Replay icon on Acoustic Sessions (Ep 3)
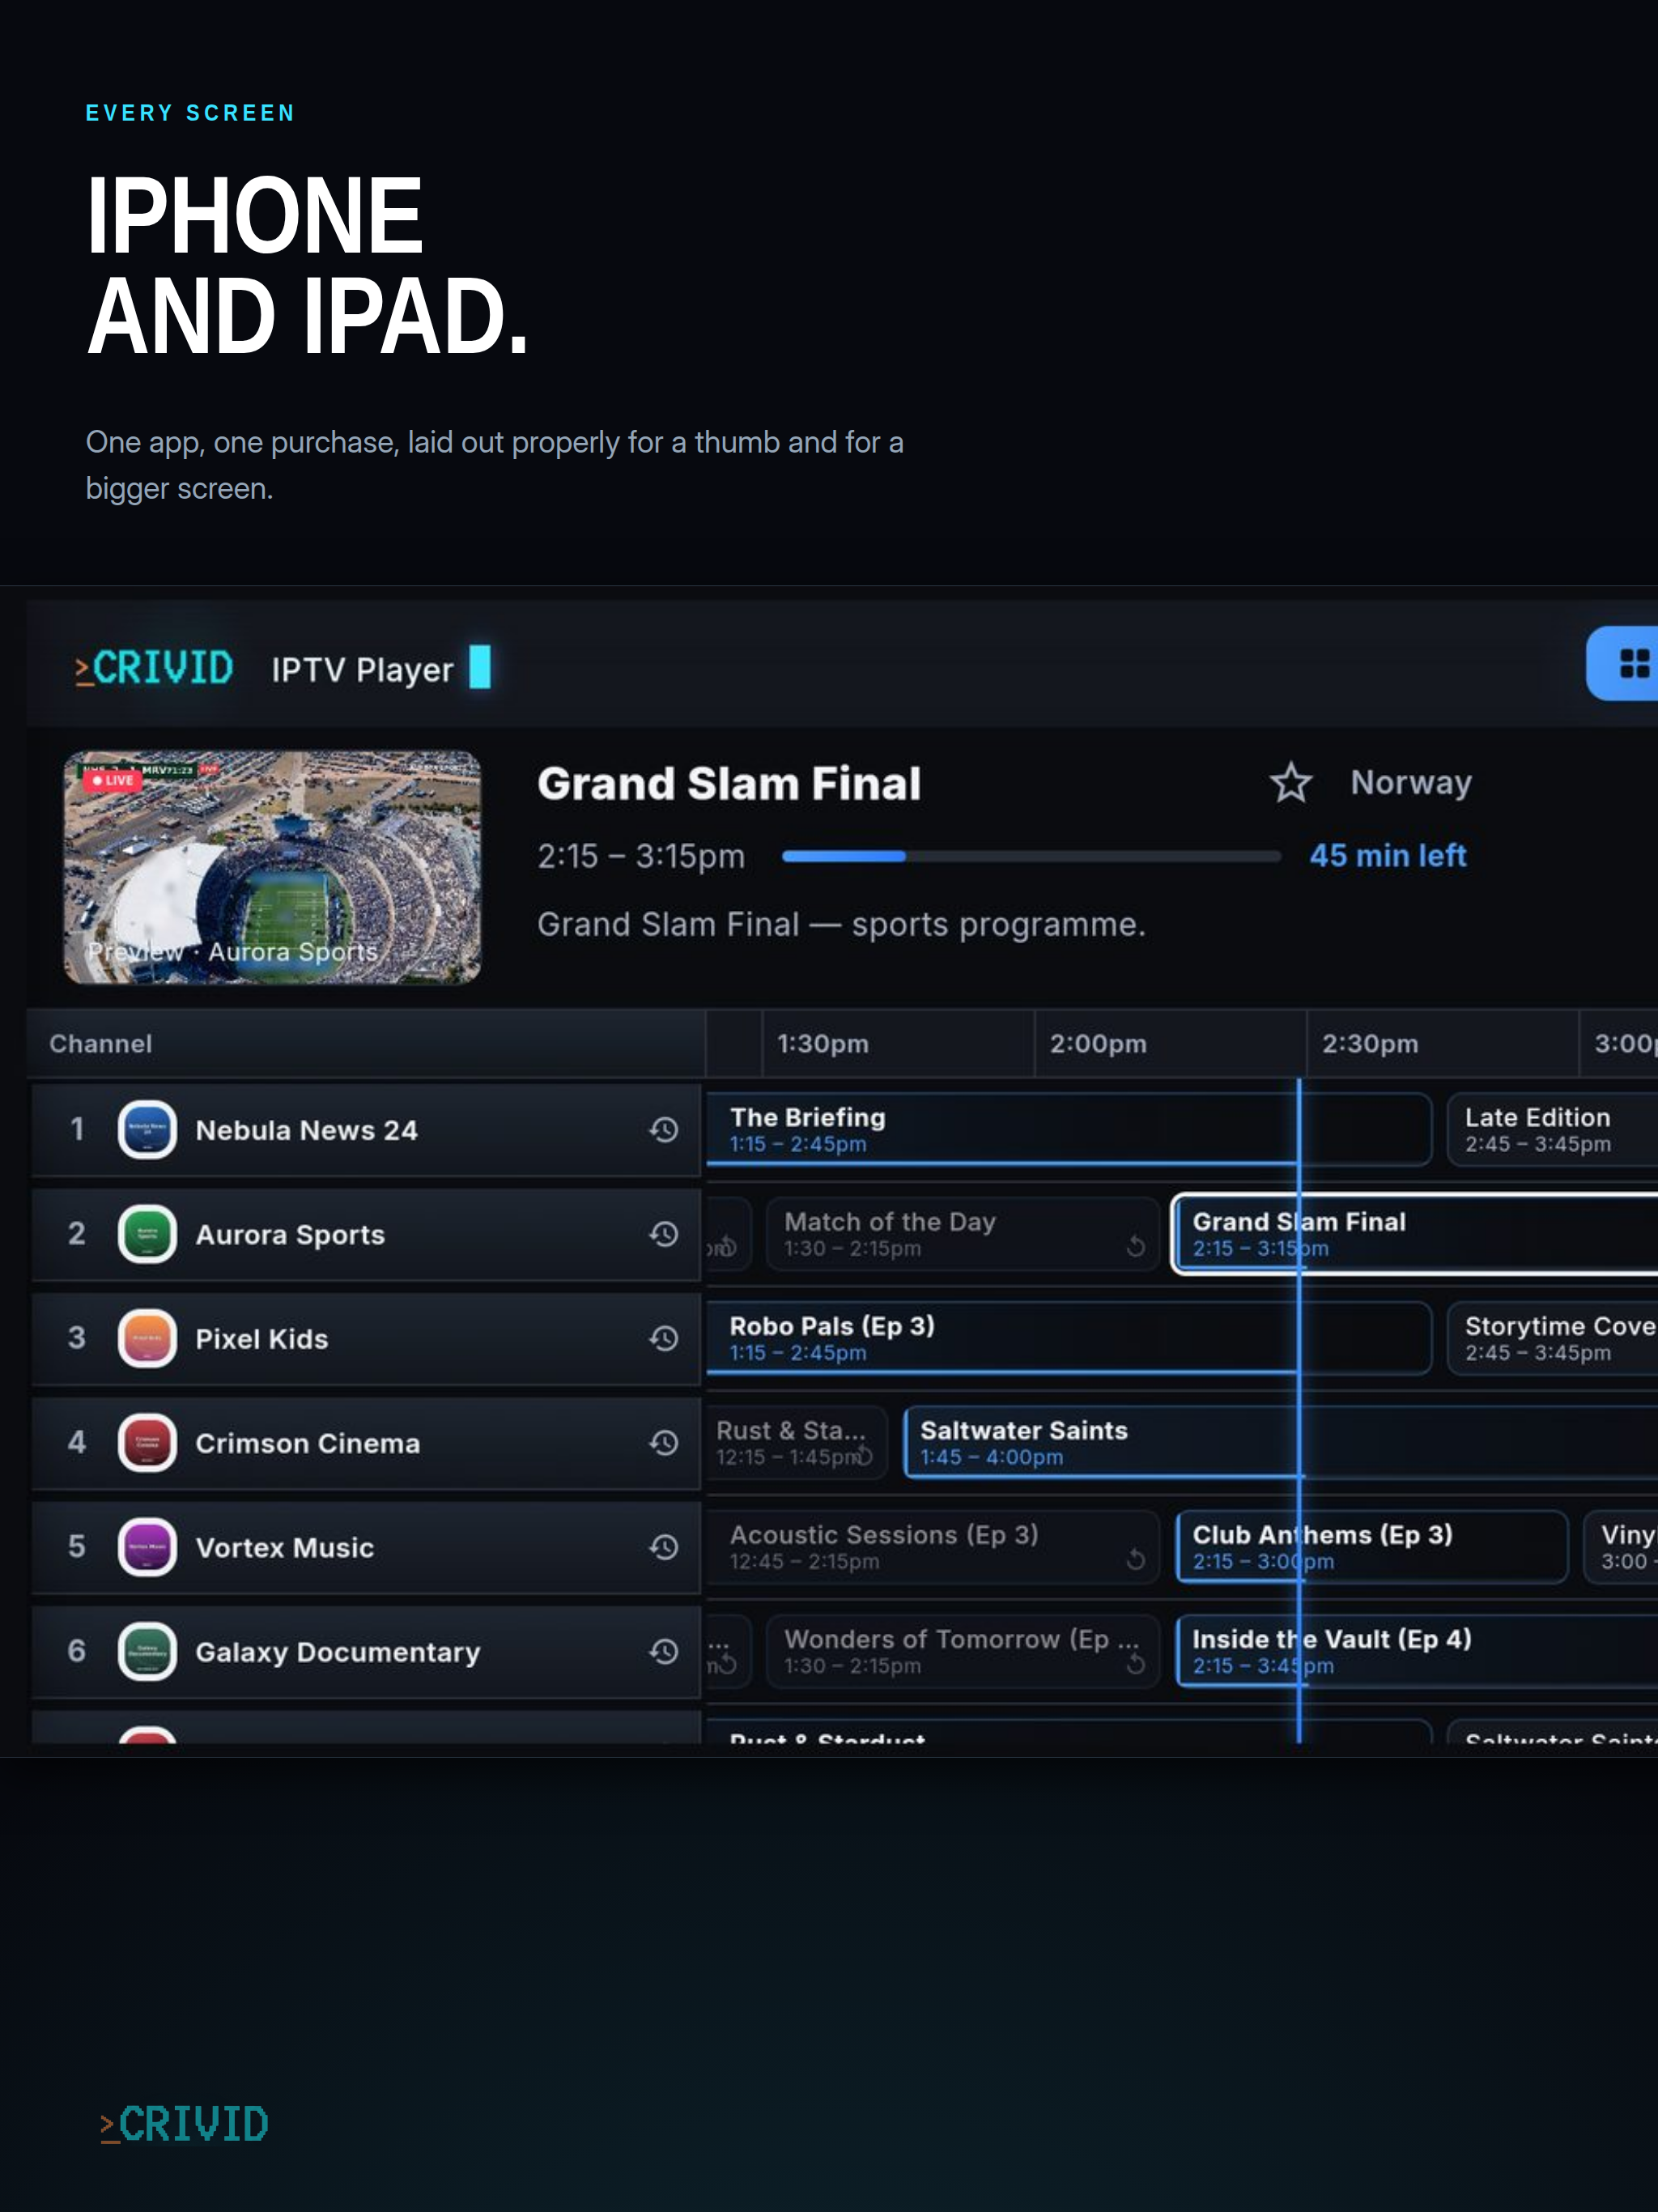This screenshot has width=1658, height=2212. (x=1135, y=1559)
